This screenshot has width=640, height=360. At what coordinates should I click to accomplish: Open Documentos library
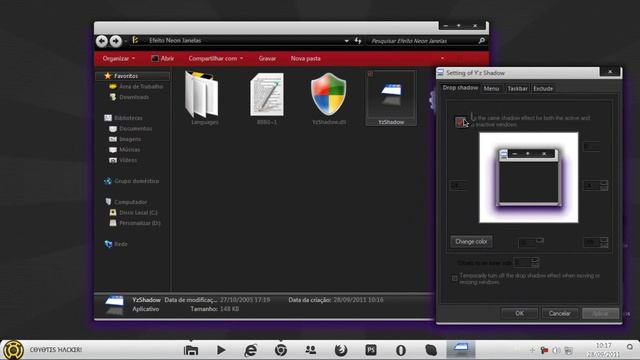[136, 129]
